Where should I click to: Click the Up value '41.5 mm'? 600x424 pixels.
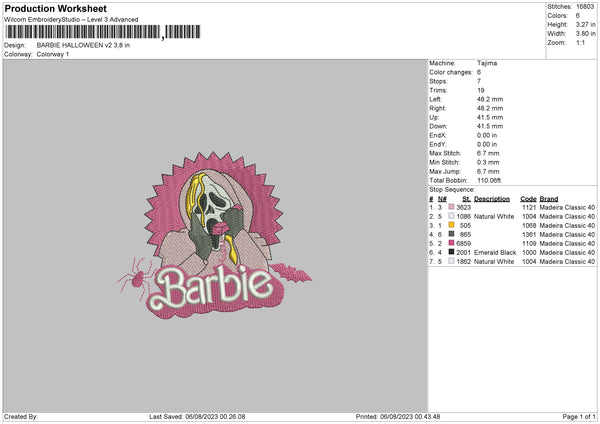coord(490,117)
